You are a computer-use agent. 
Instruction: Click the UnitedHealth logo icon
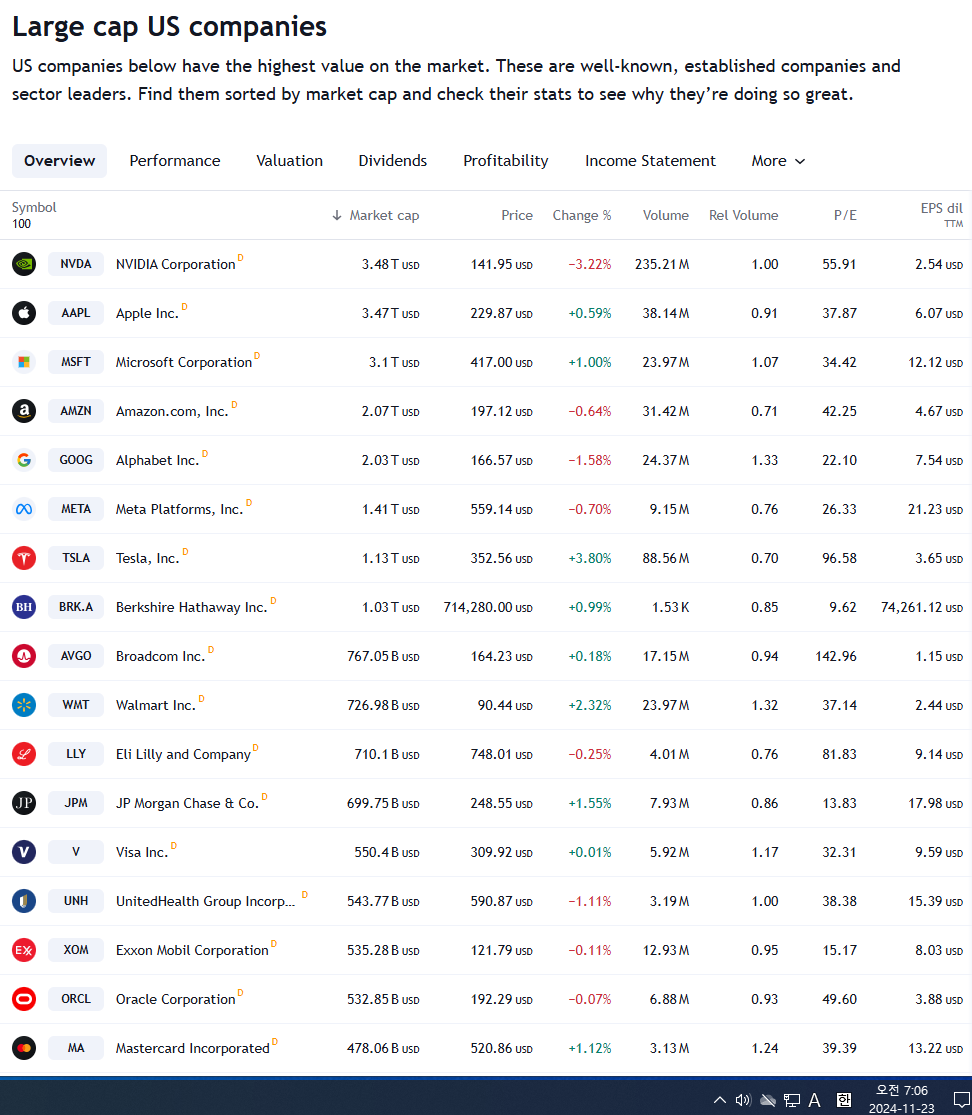point(24,901)
